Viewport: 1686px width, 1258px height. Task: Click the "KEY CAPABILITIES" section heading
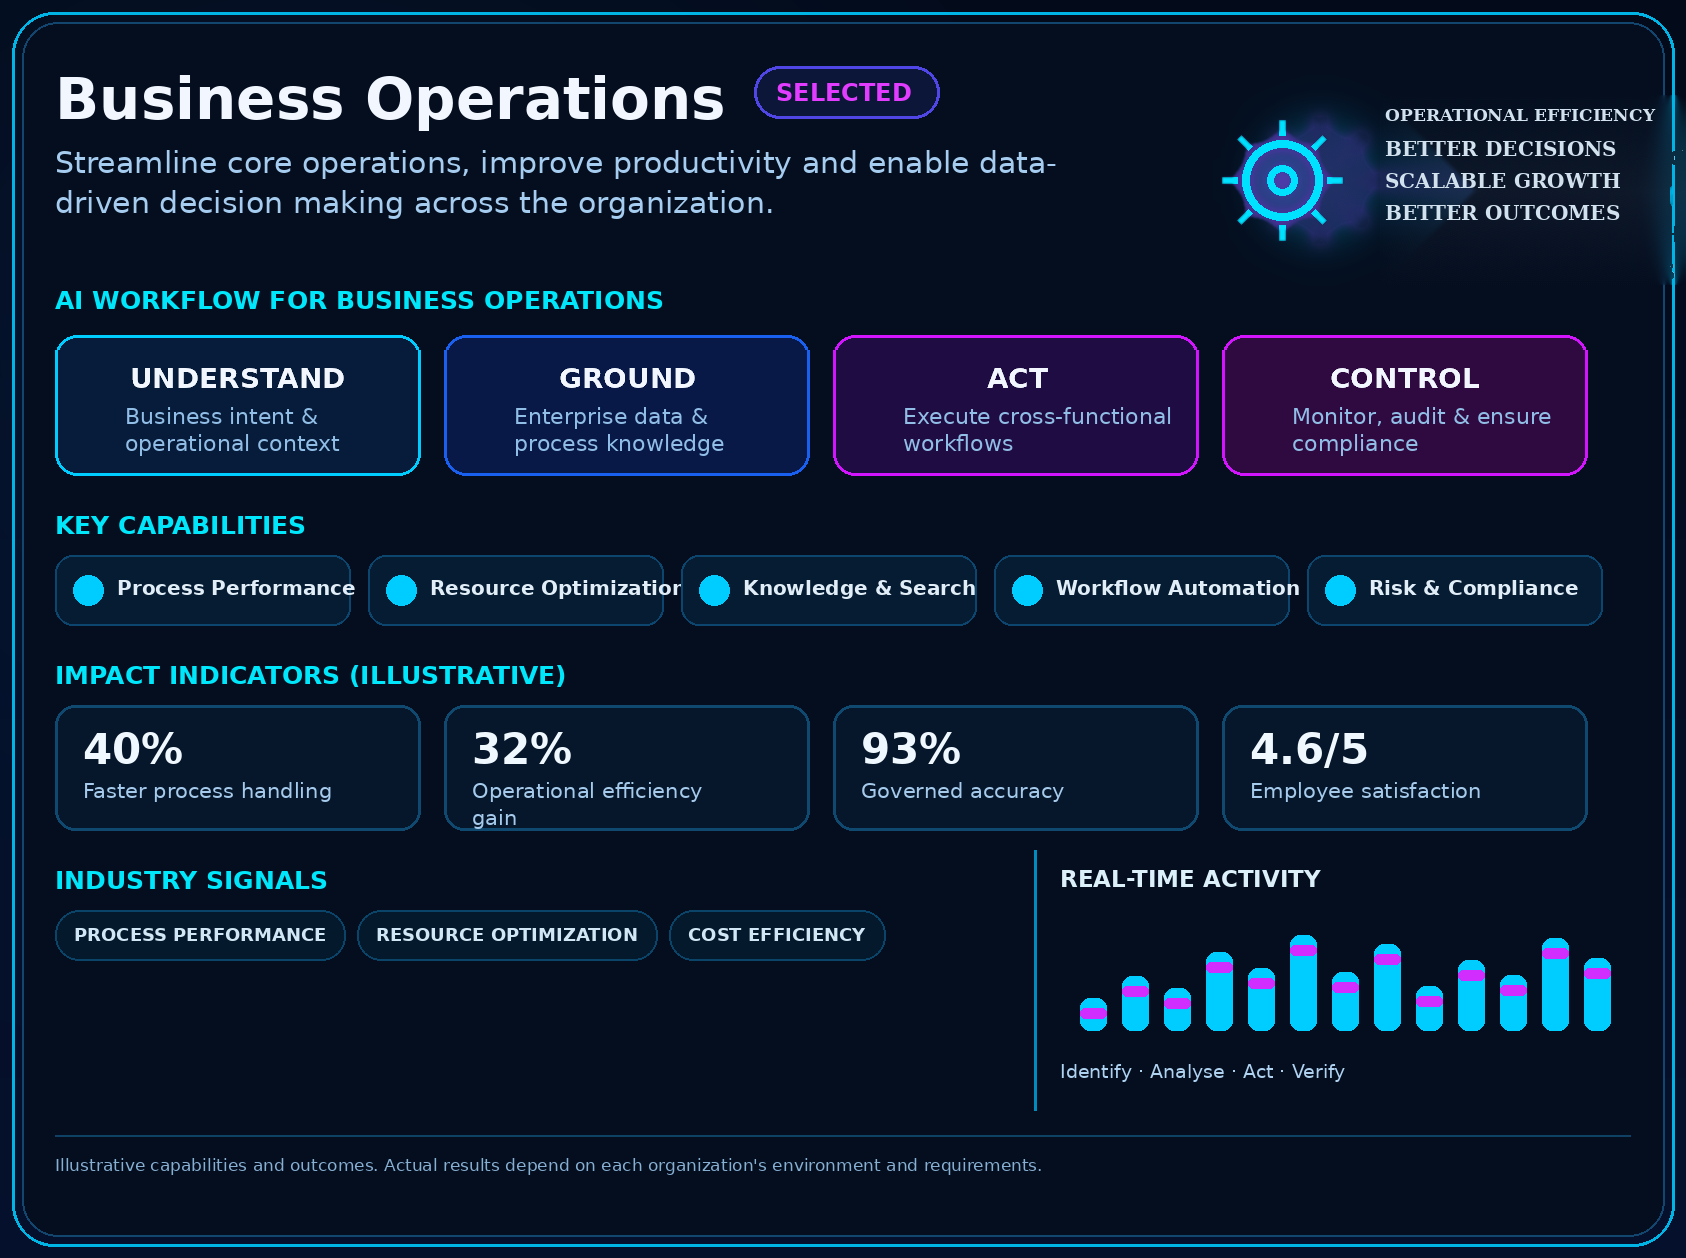point(180,526)
